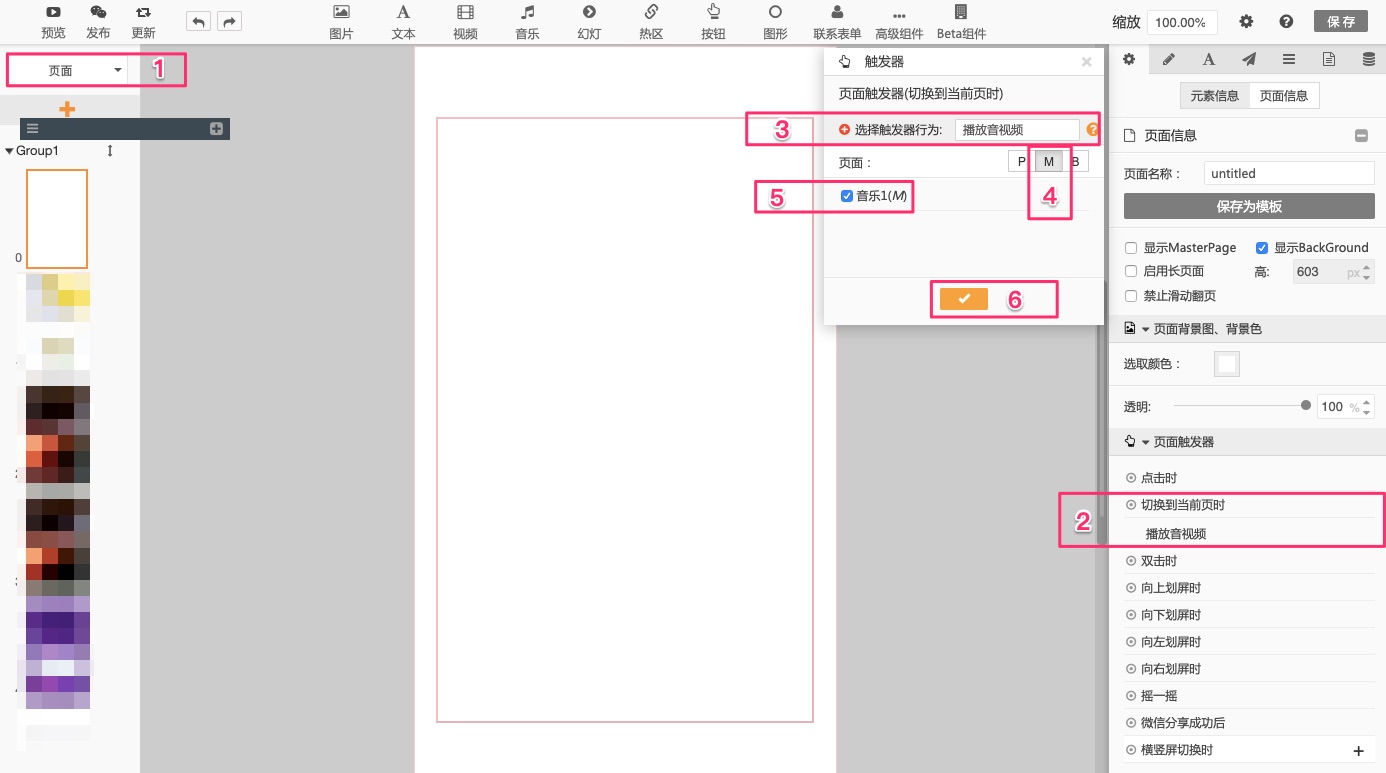The height and width of the screenshot is (773, 1386).
Task: Open the help question mark icon
Action: click(1286, 22)
